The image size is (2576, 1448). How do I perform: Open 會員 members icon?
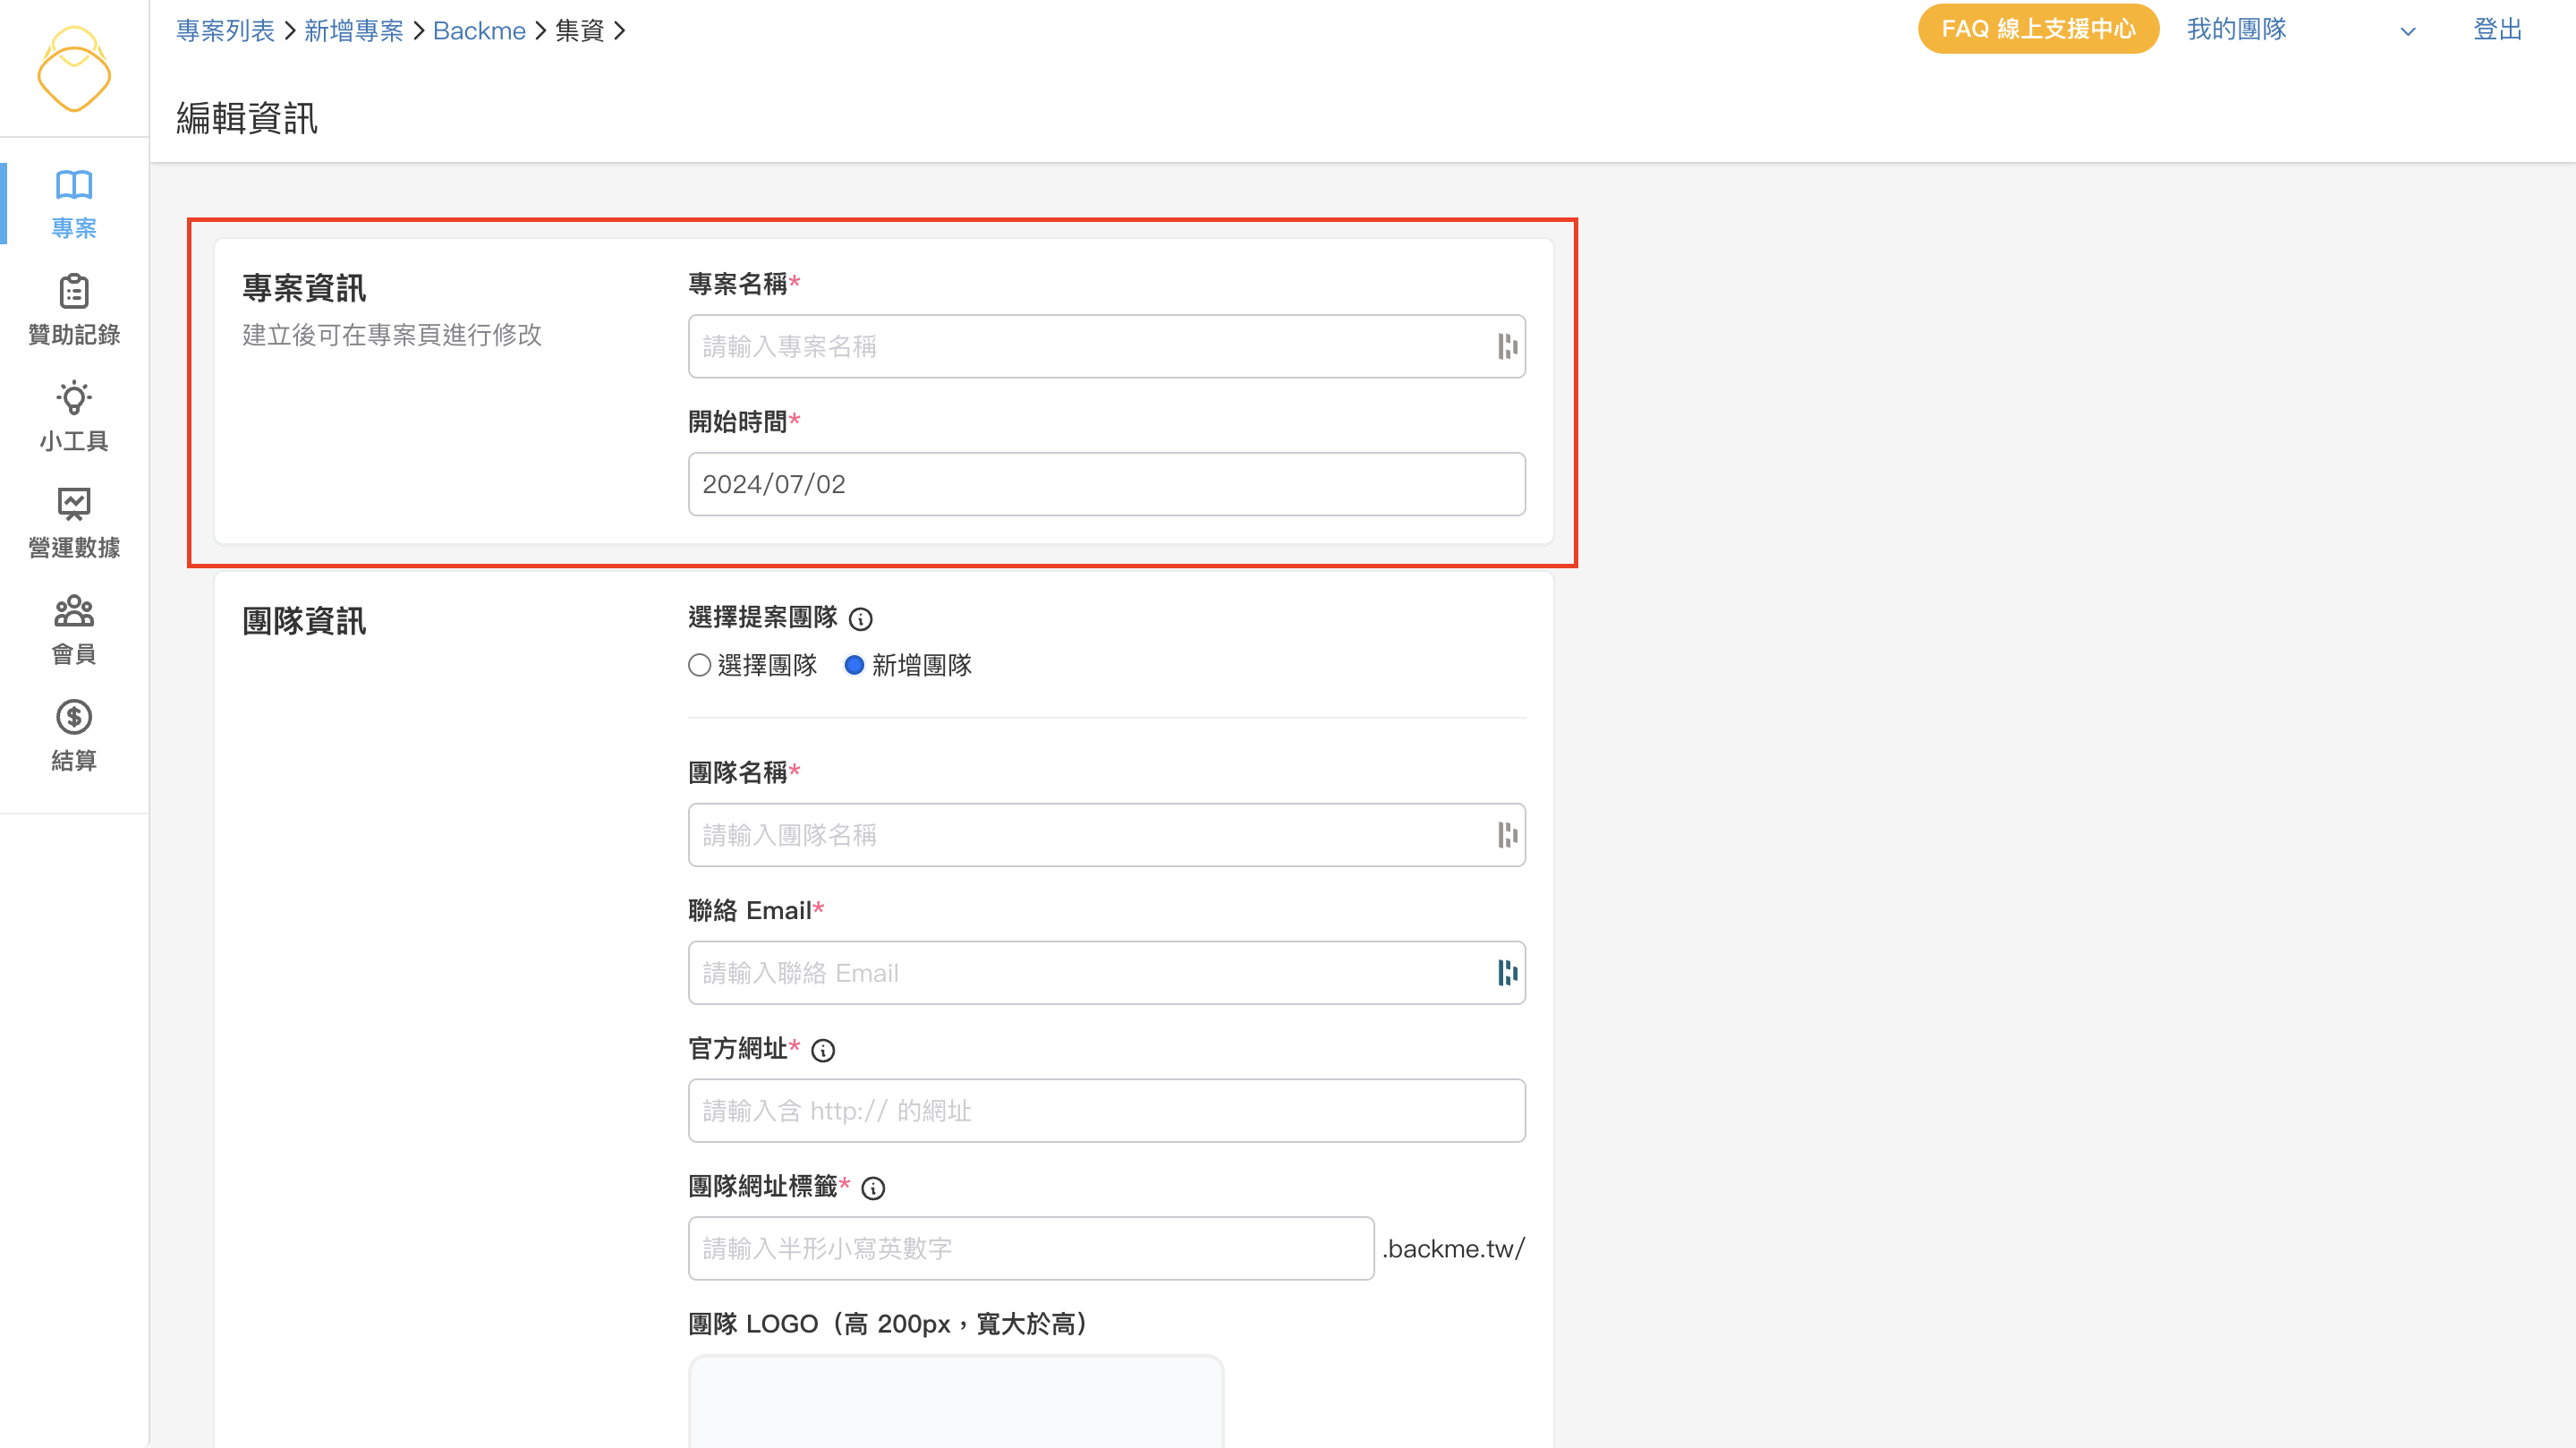pos(73,611)
